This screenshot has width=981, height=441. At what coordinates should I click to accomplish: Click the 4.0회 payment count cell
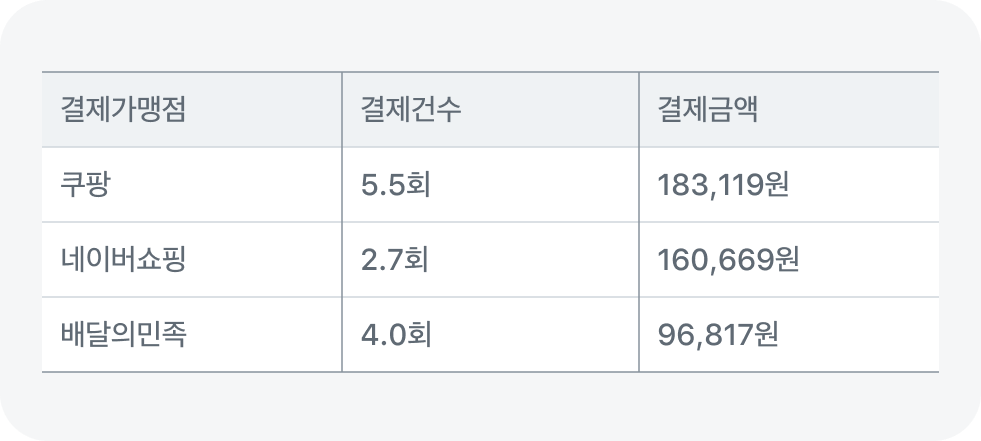tap(396, 335)
